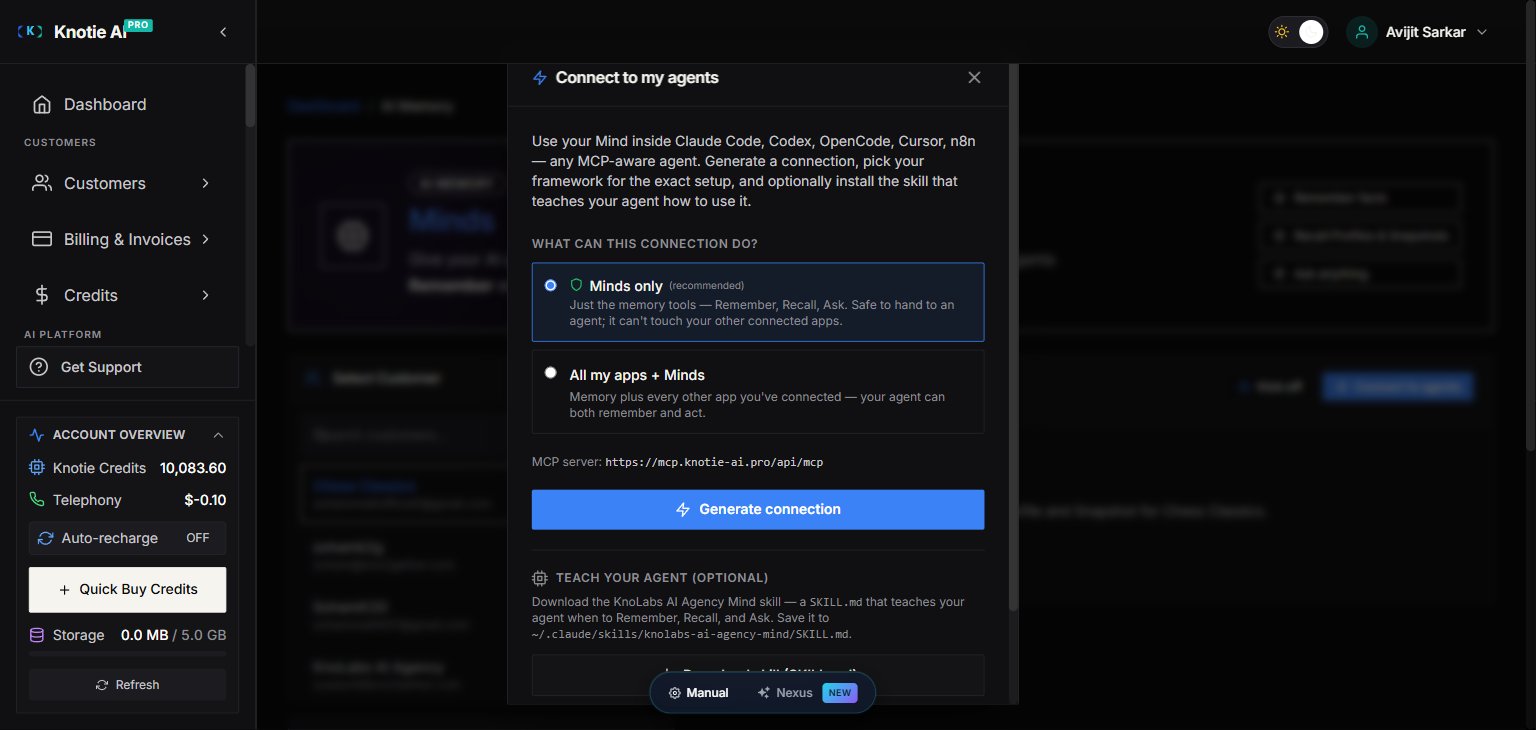The width and height of the screenshot is (1536, 730).
Task: Click the dialog vertical scrollbar
Action: (x=1013, y=336)
